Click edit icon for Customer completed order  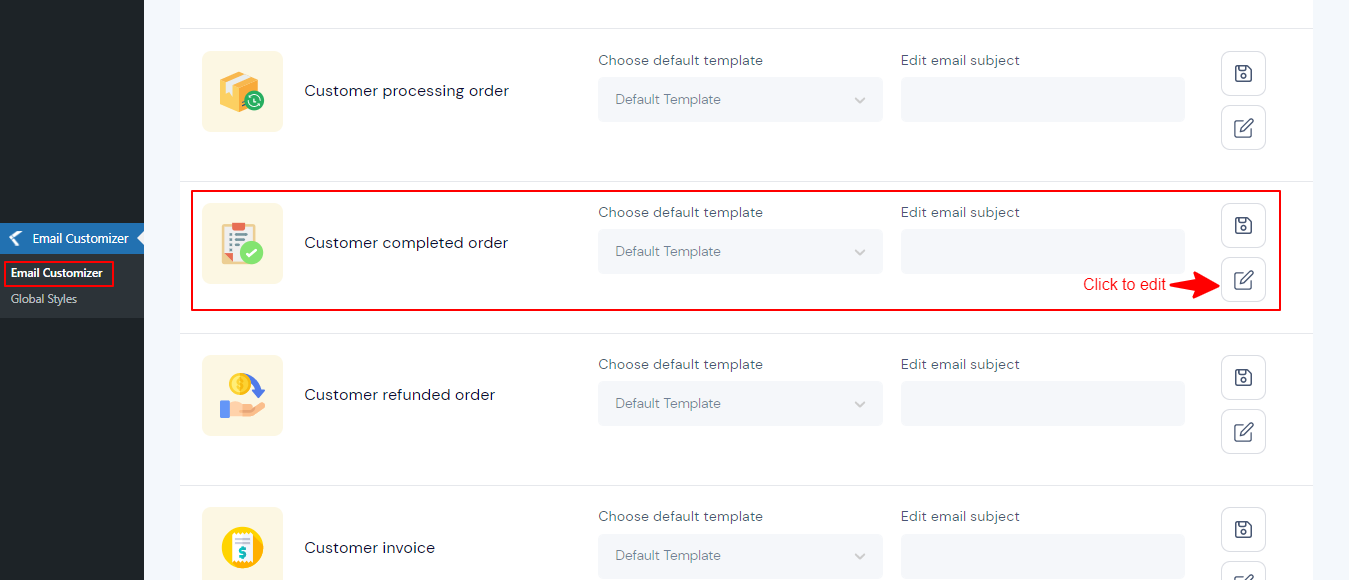[1243, 279]
